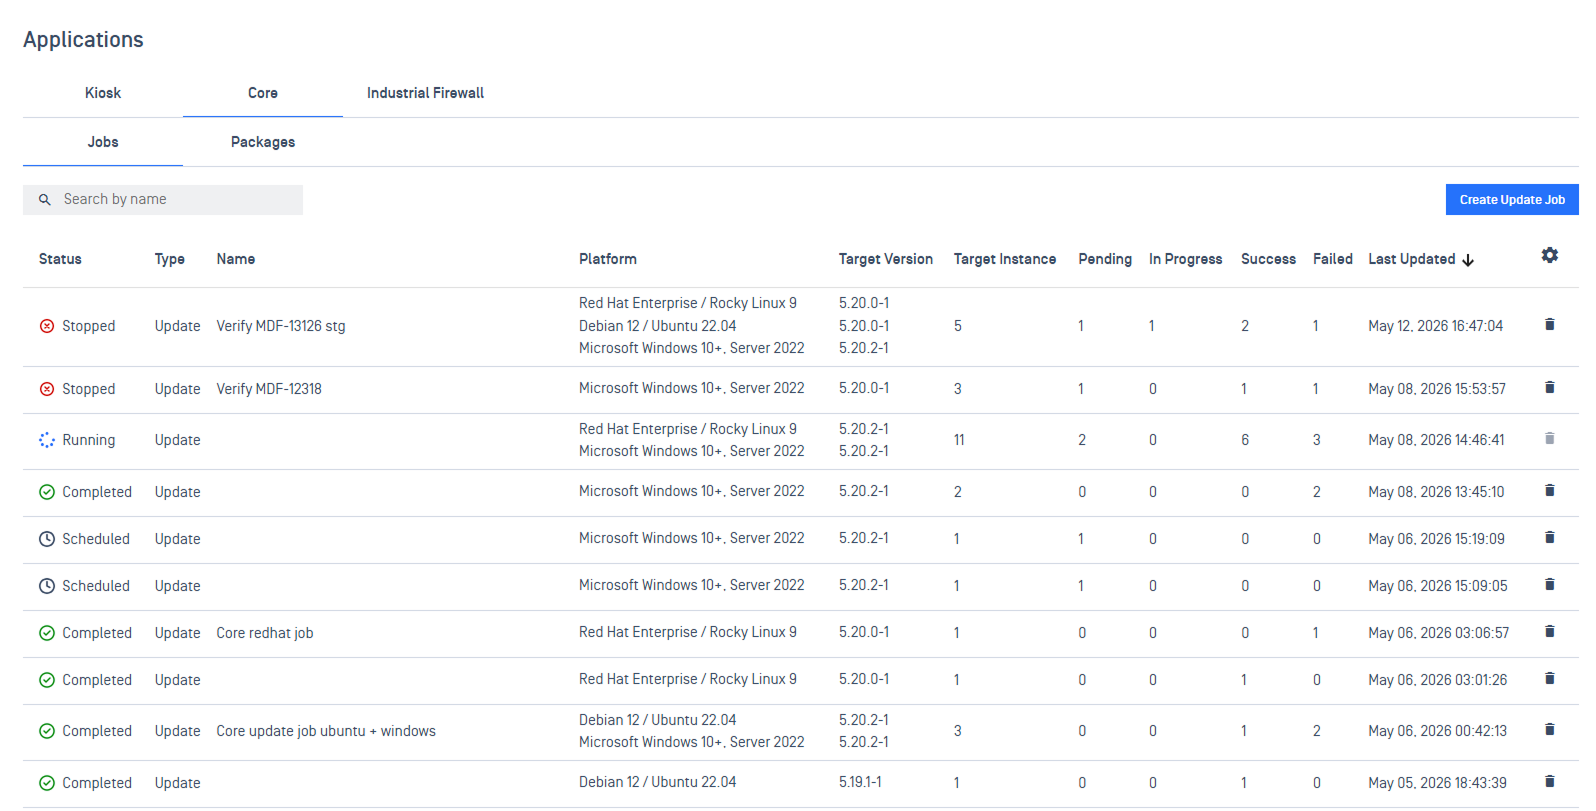Delete the Verify MDF-13126 stg job
This screenshot has height=811, width=1596.
click(1549, 324)
